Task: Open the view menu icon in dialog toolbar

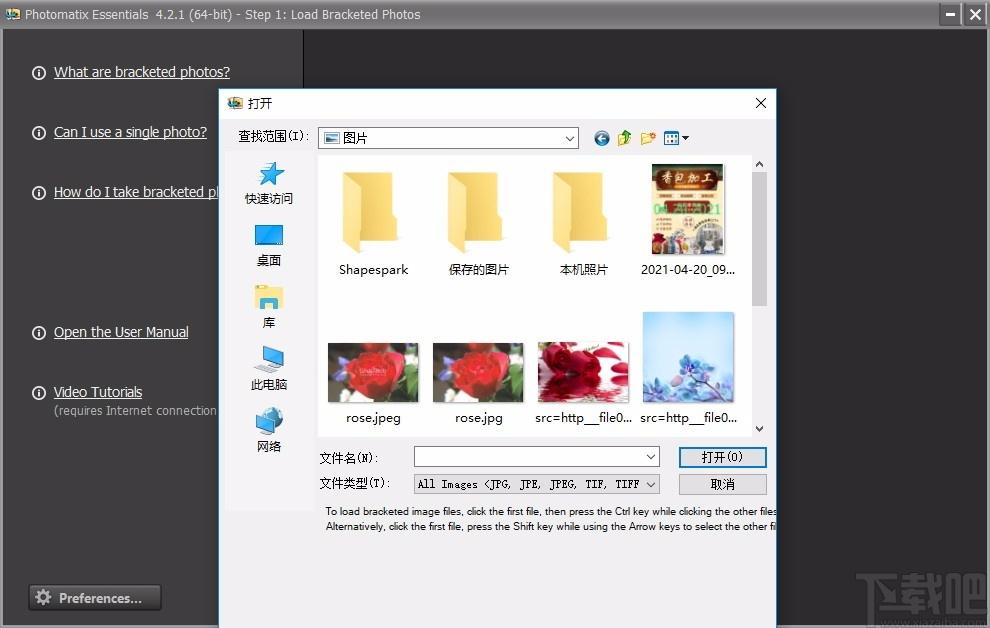Action: pyautogui.click(x=676, y=138)
